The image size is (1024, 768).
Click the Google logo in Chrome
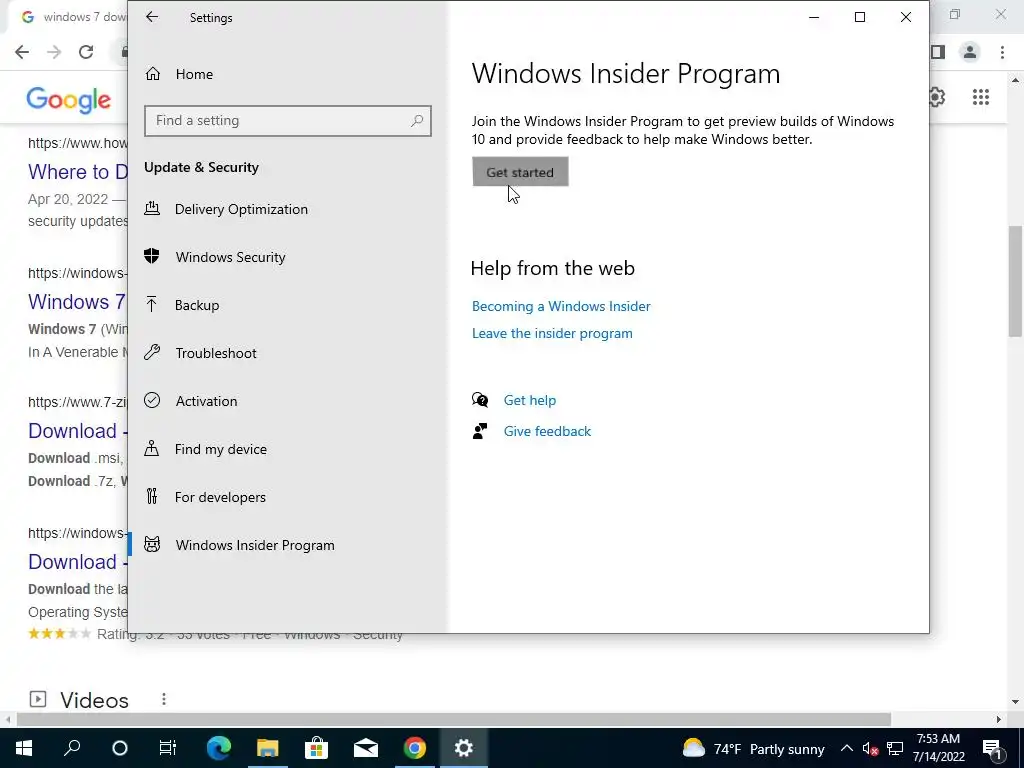click(x=69, y=100)
